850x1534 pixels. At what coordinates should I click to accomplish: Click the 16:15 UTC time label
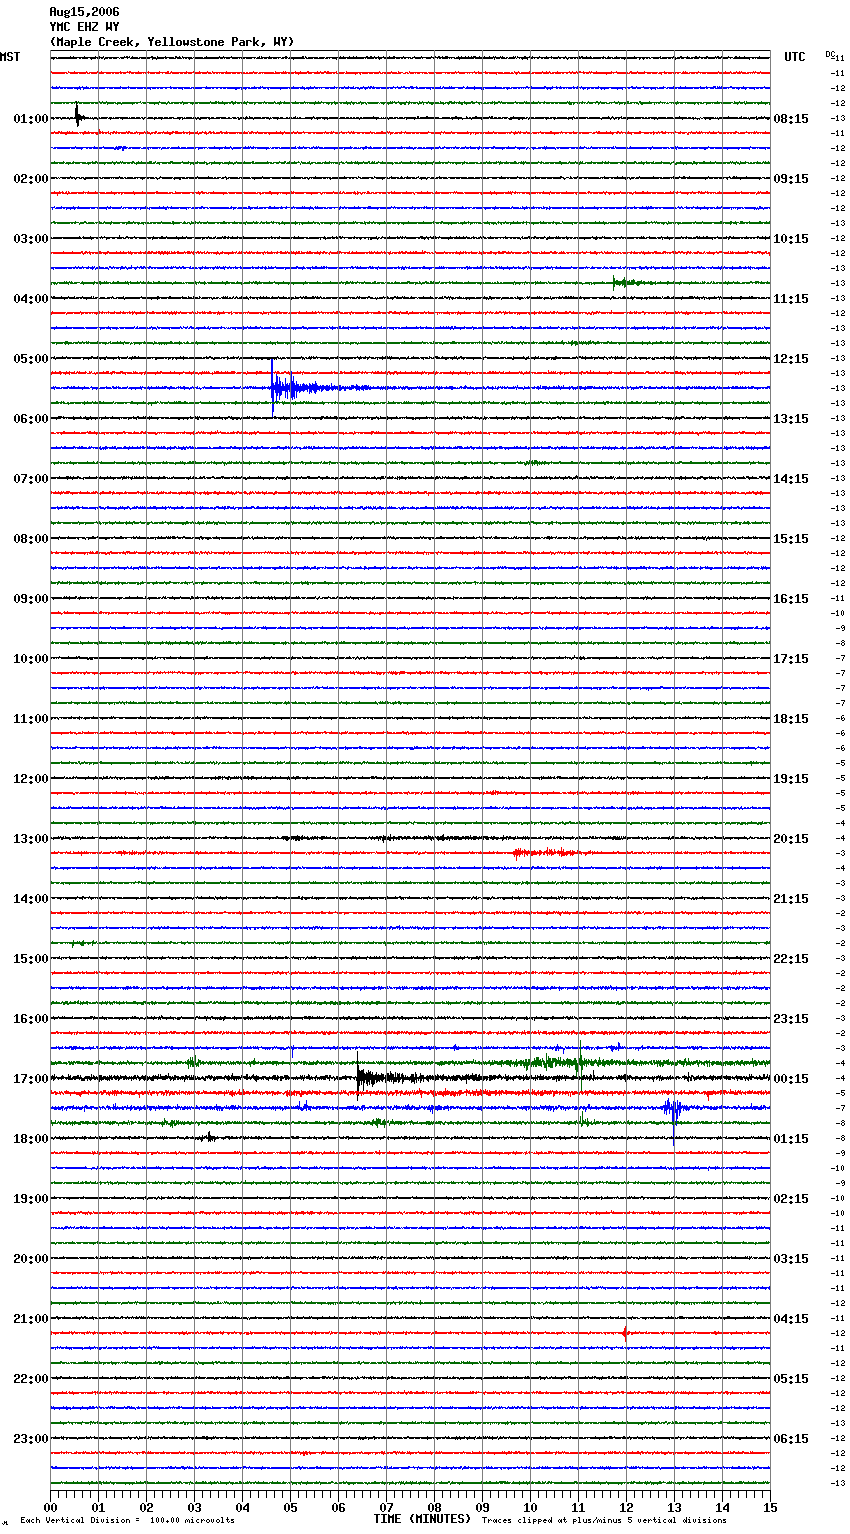pos(791,599)
